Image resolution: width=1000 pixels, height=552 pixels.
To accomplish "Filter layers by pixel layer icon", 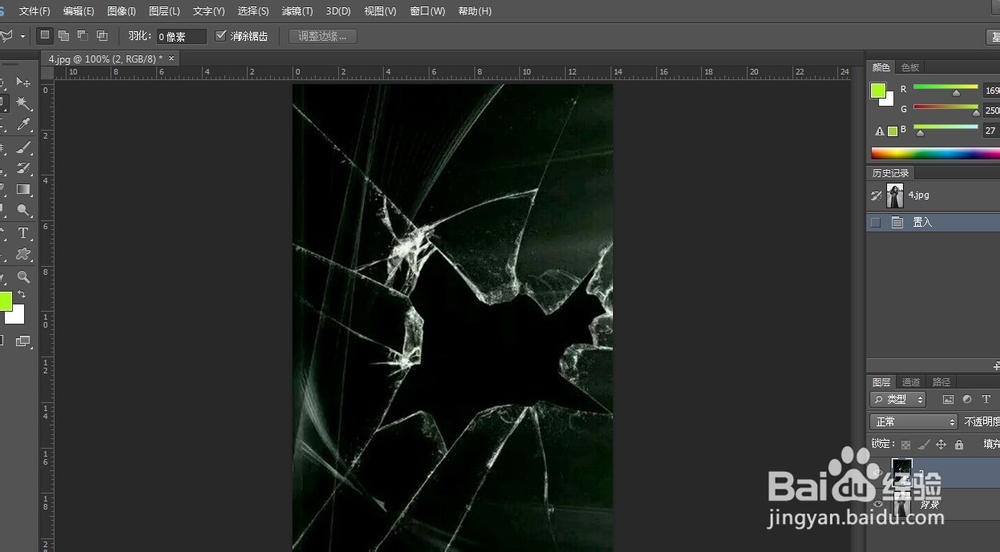I will coord(948,399).
